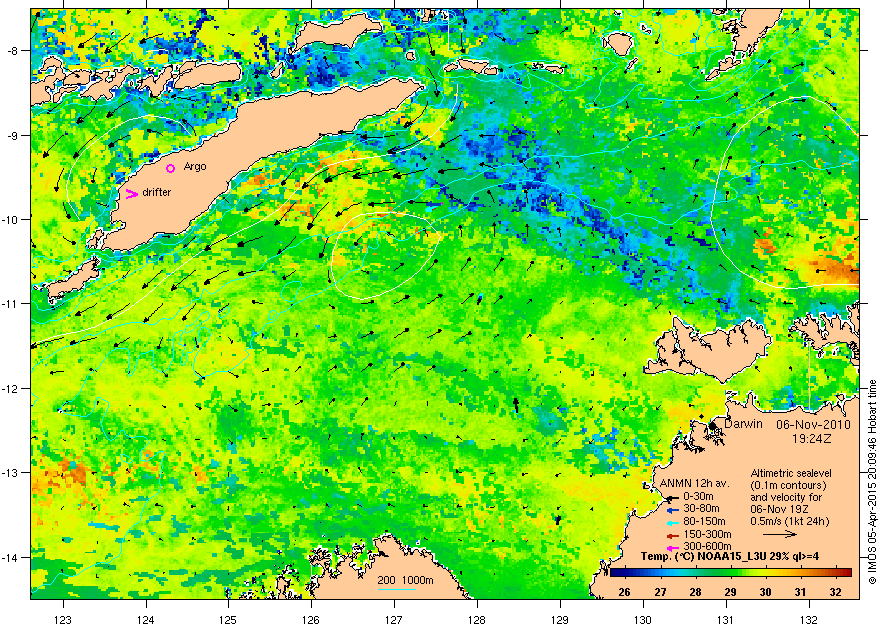
Task: Click the '-13' latitude axis label
Action: coord(11,472)
